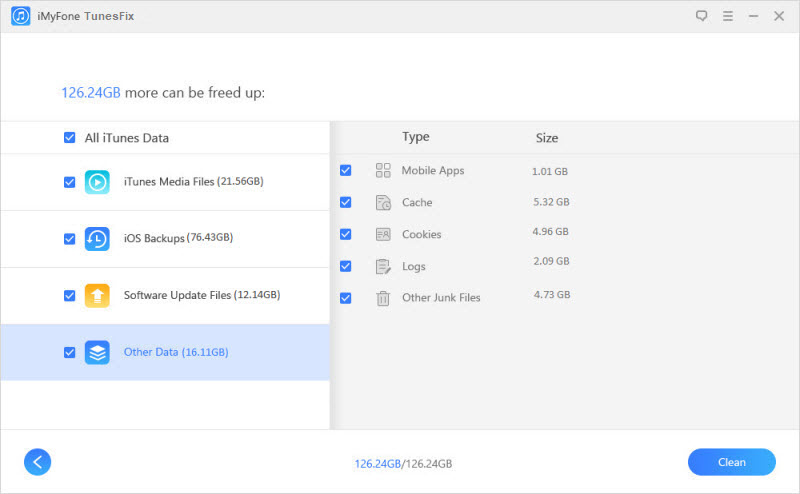The width and height of the screenshot is (800, 494).
Task: Click the 5.32 GB size value
Action: [551, 202]
